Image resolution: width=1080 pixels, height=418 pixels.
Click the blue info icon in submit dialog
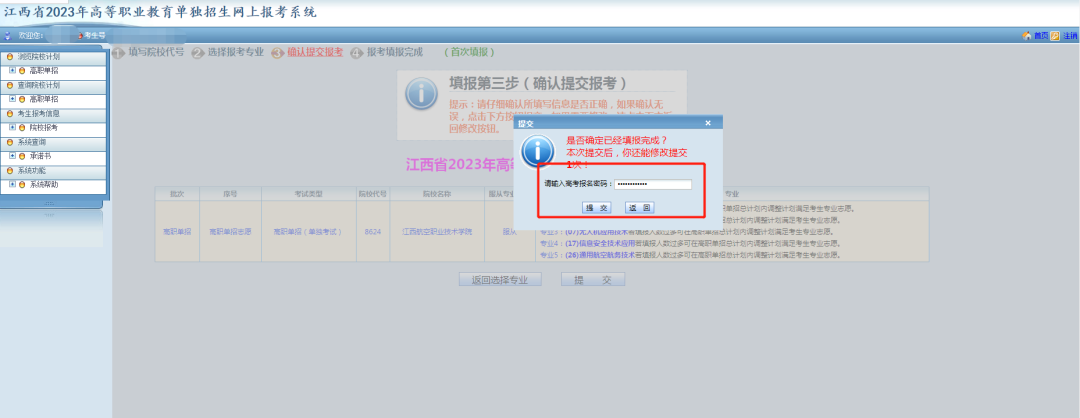tap(540, 151)
